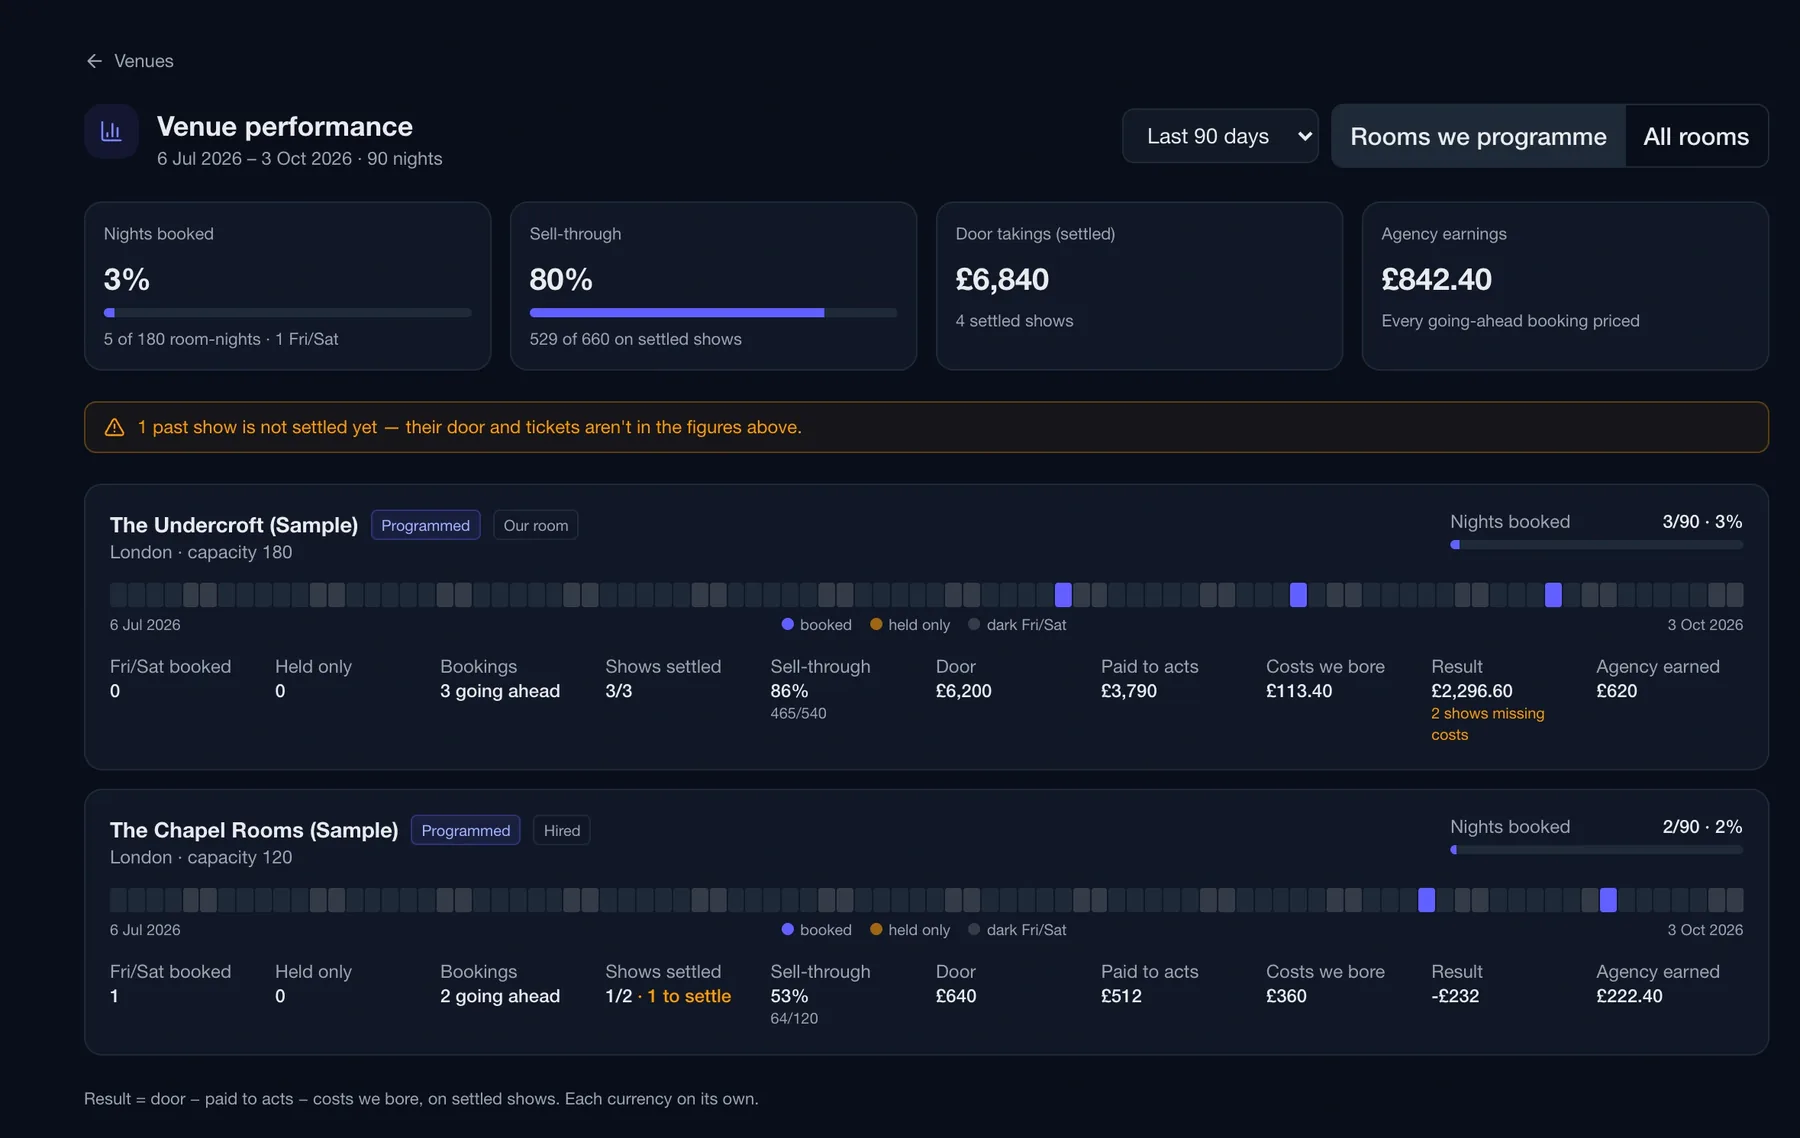Select the last booked night on The Chapel Rooms timeline
Screen dimensions: 1800x1138
[x=1608, y=900]
